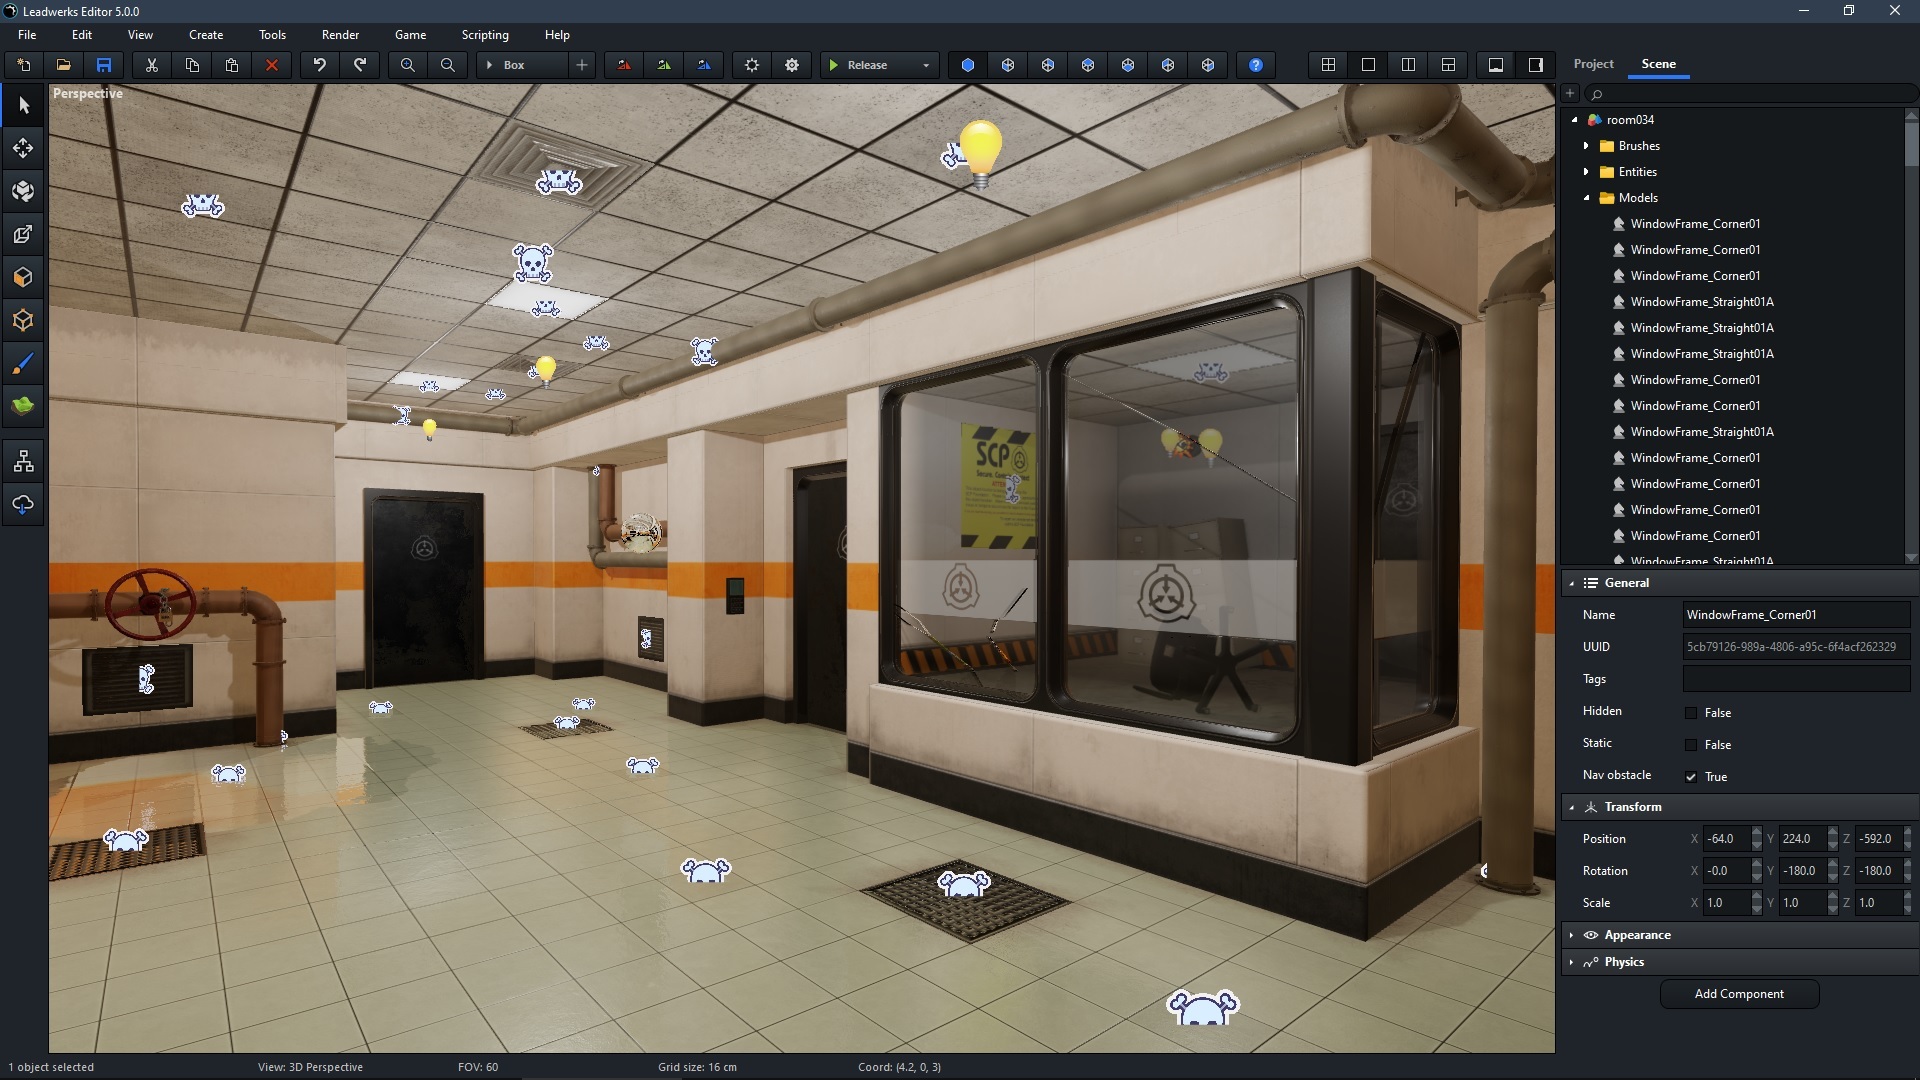Expand the Brushes folder in scene tree

[x=1586, y=146]
